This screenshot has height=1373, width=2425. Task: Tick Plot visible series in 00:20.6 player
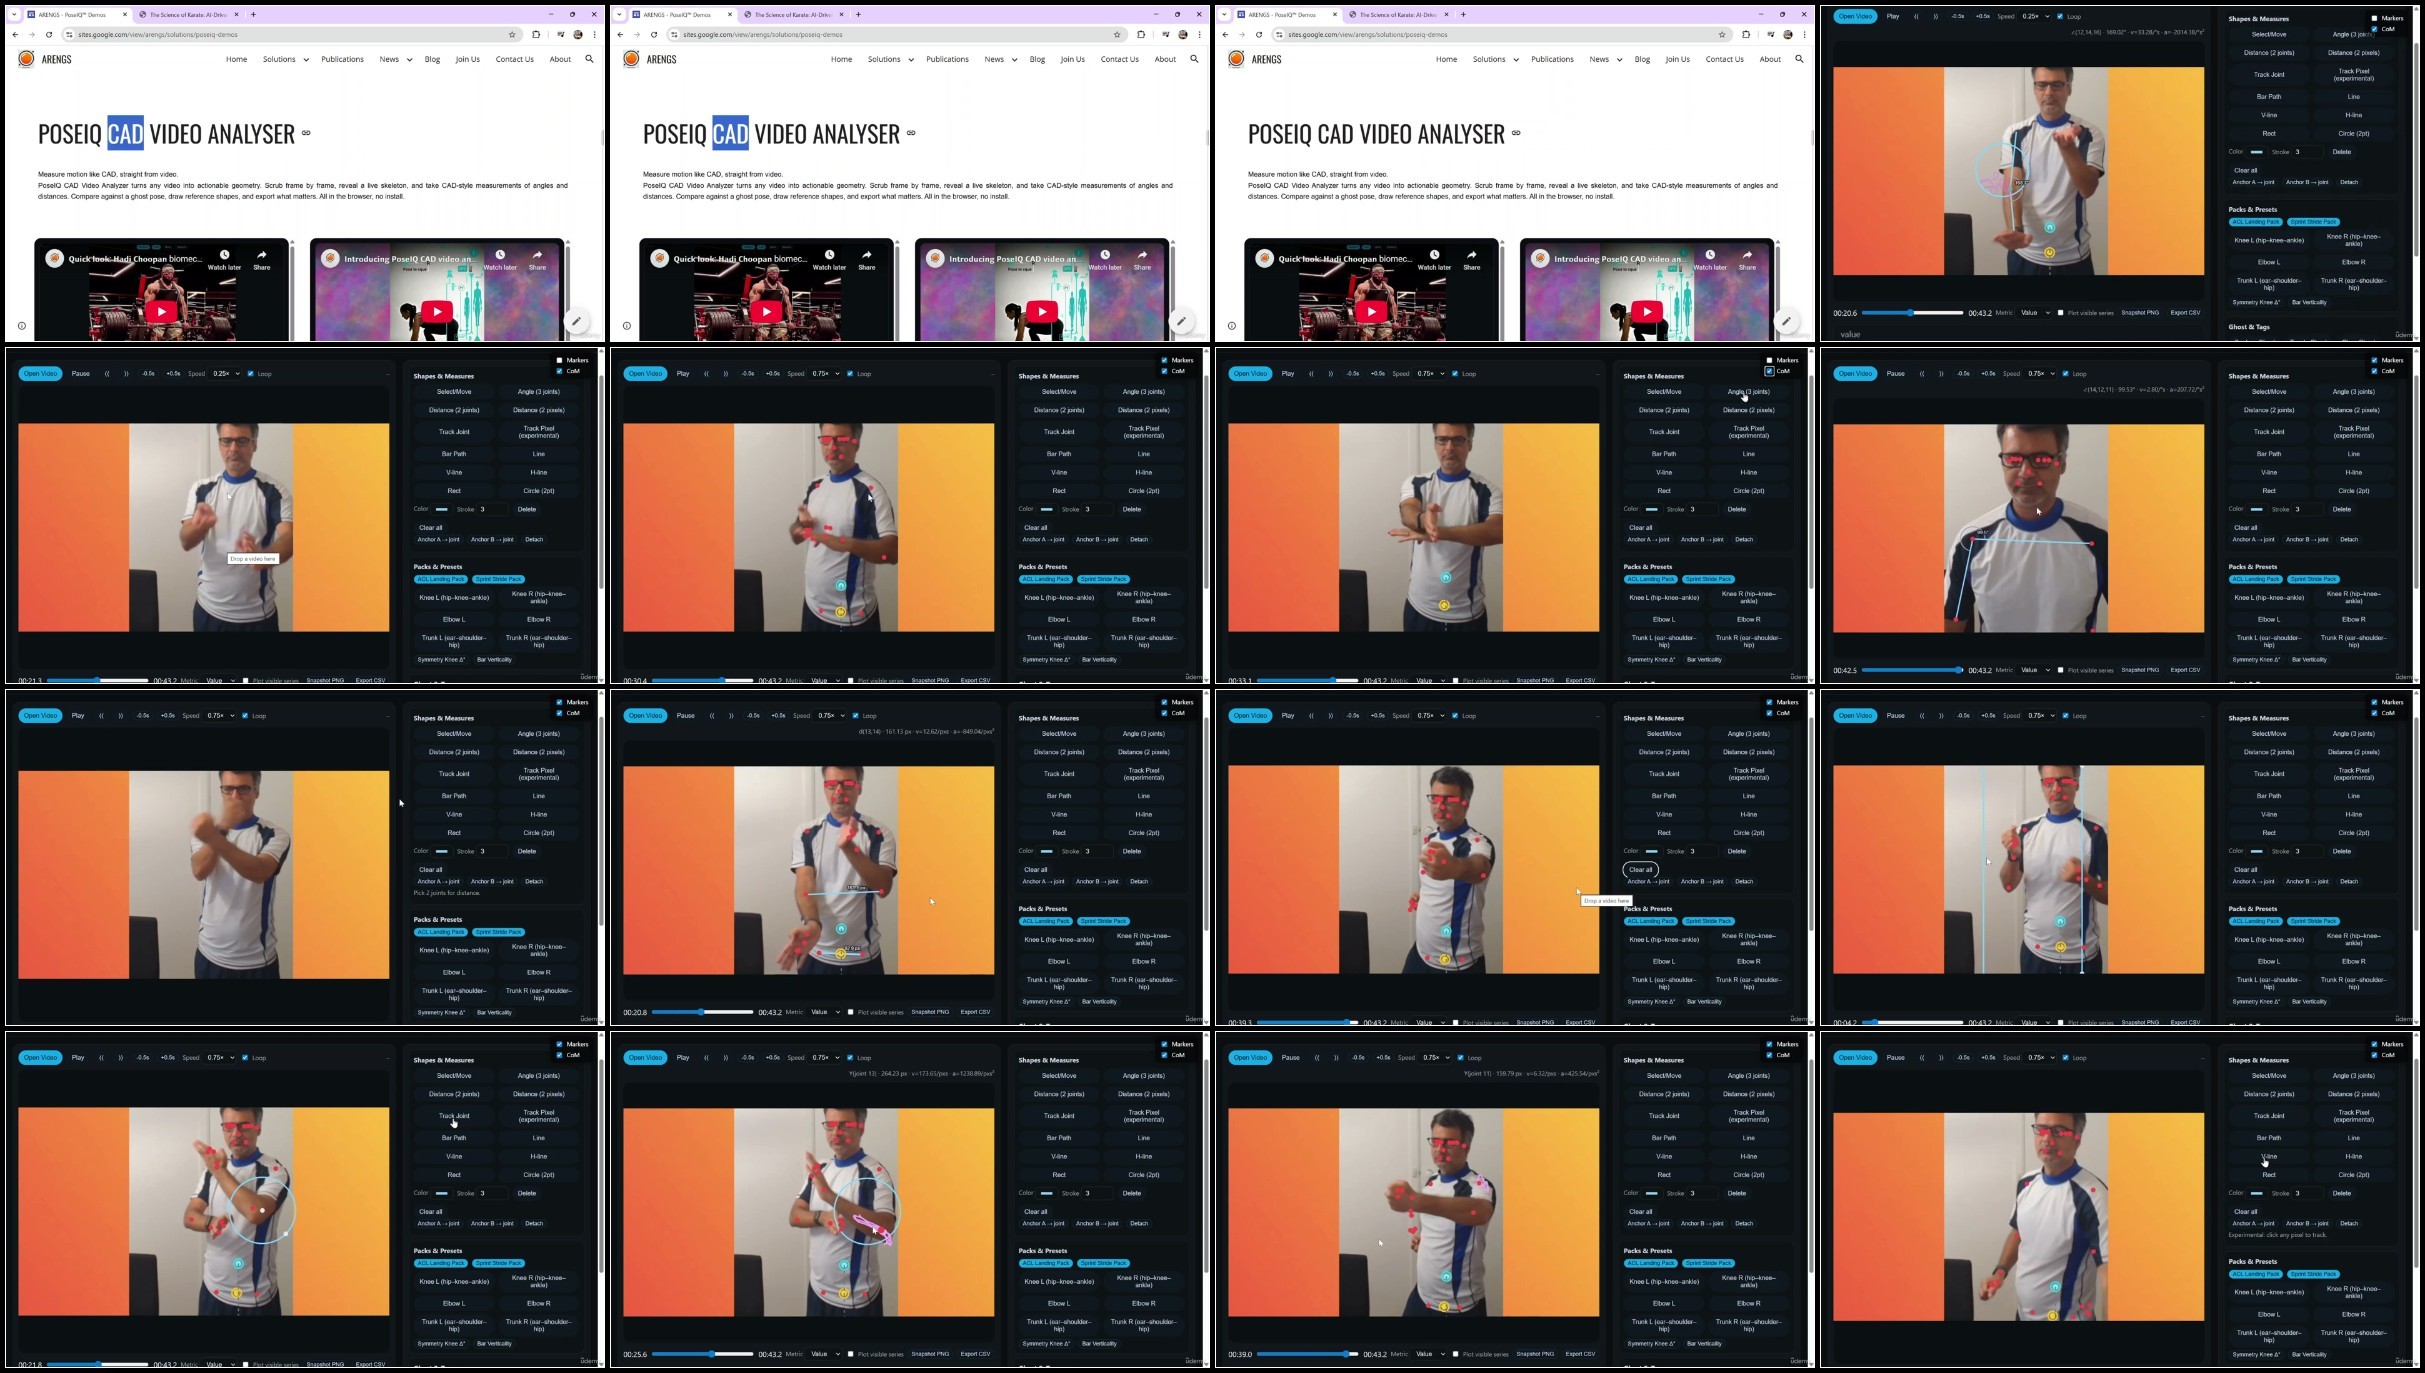coord(2060,313)
